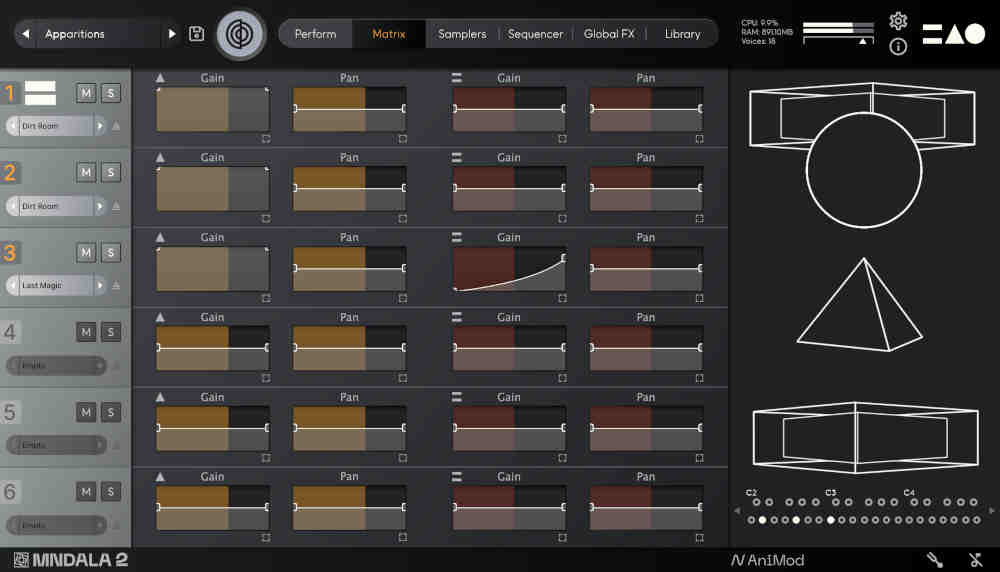
Task: Open the Apparitions preset name dropdown
Action: point(90,34)
